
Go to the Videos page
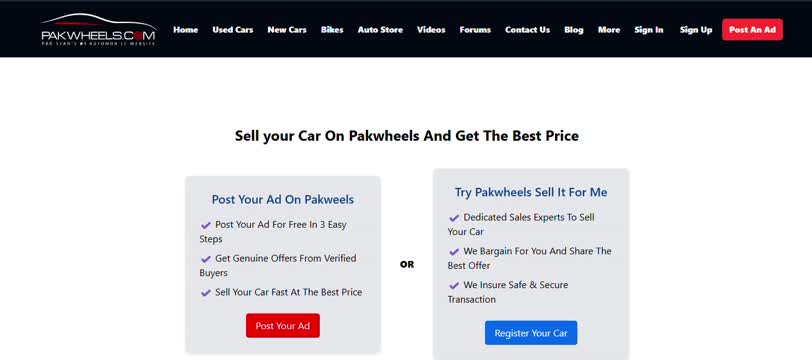pos(431,30)
